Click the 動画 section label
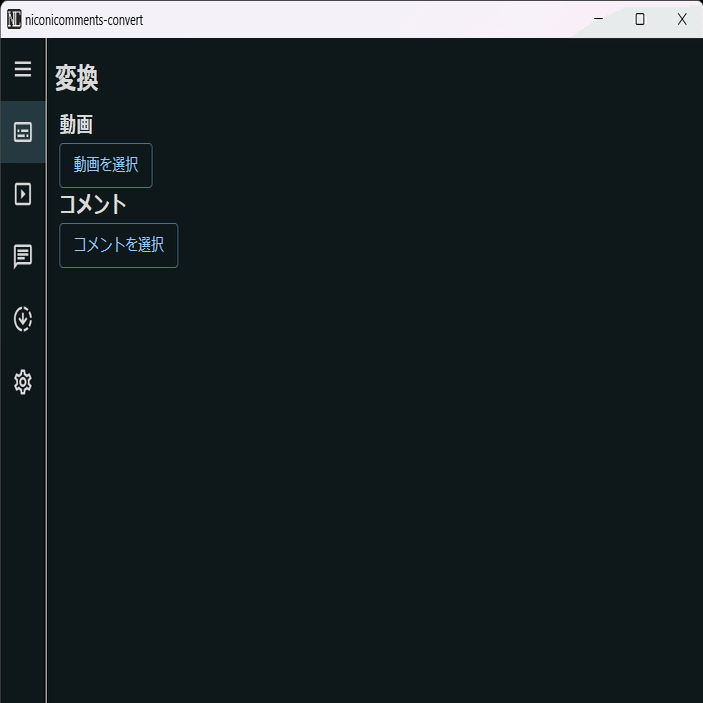 (76, 124)
